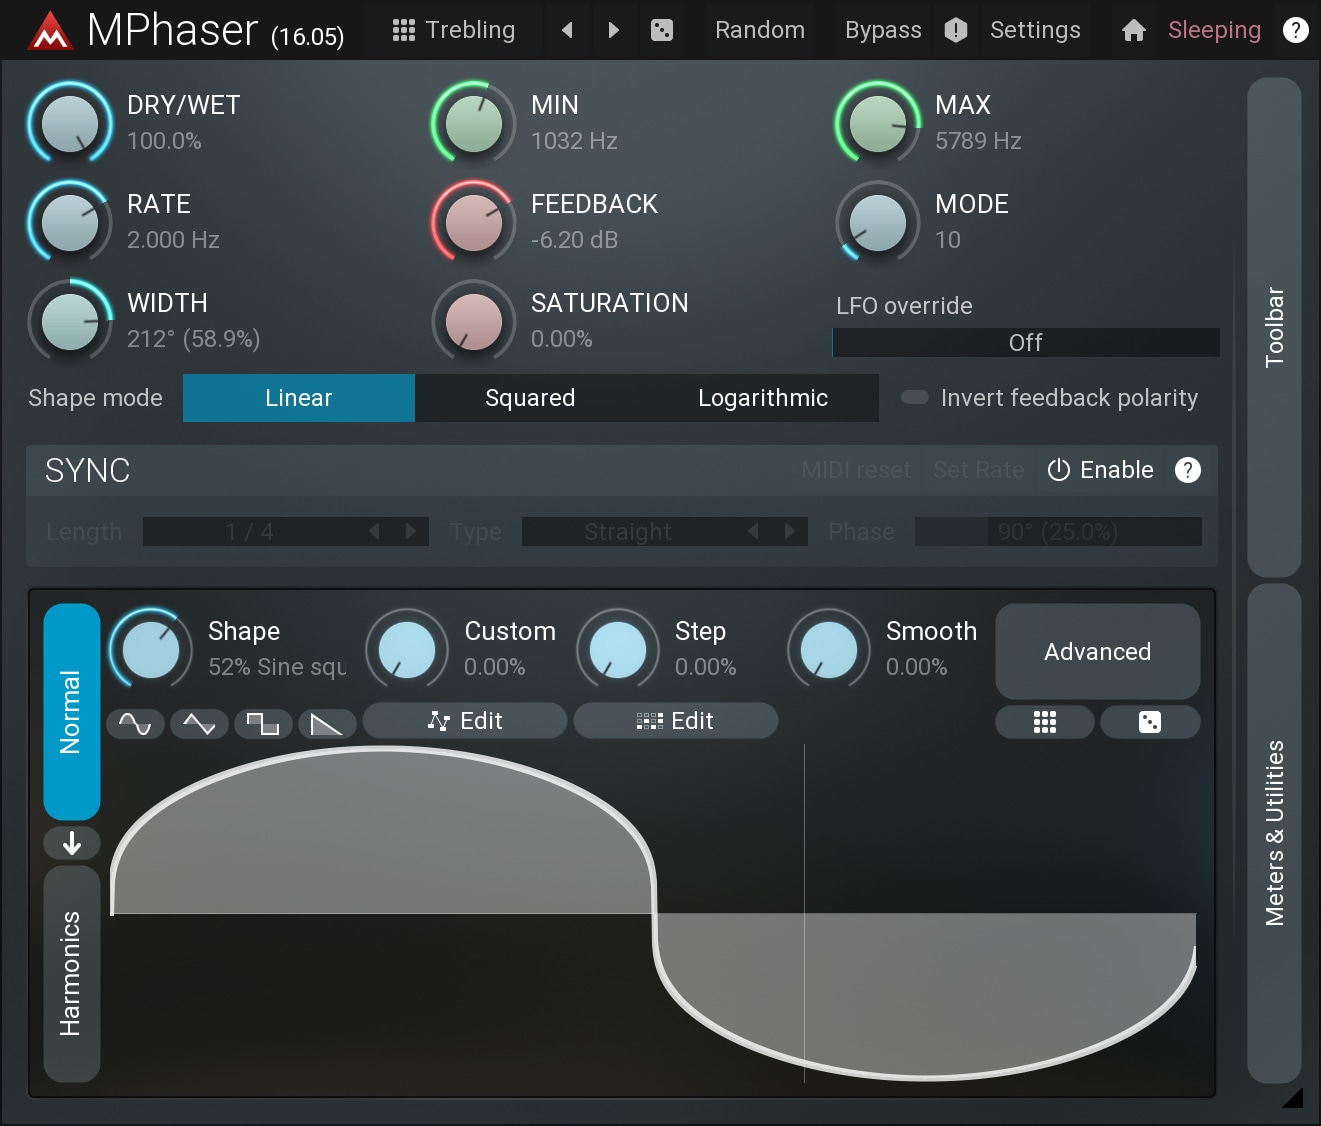1321x1126 pixels.
Task: Enable the SYNC section
Action: pyautogui.click(x=1100, y=470)
